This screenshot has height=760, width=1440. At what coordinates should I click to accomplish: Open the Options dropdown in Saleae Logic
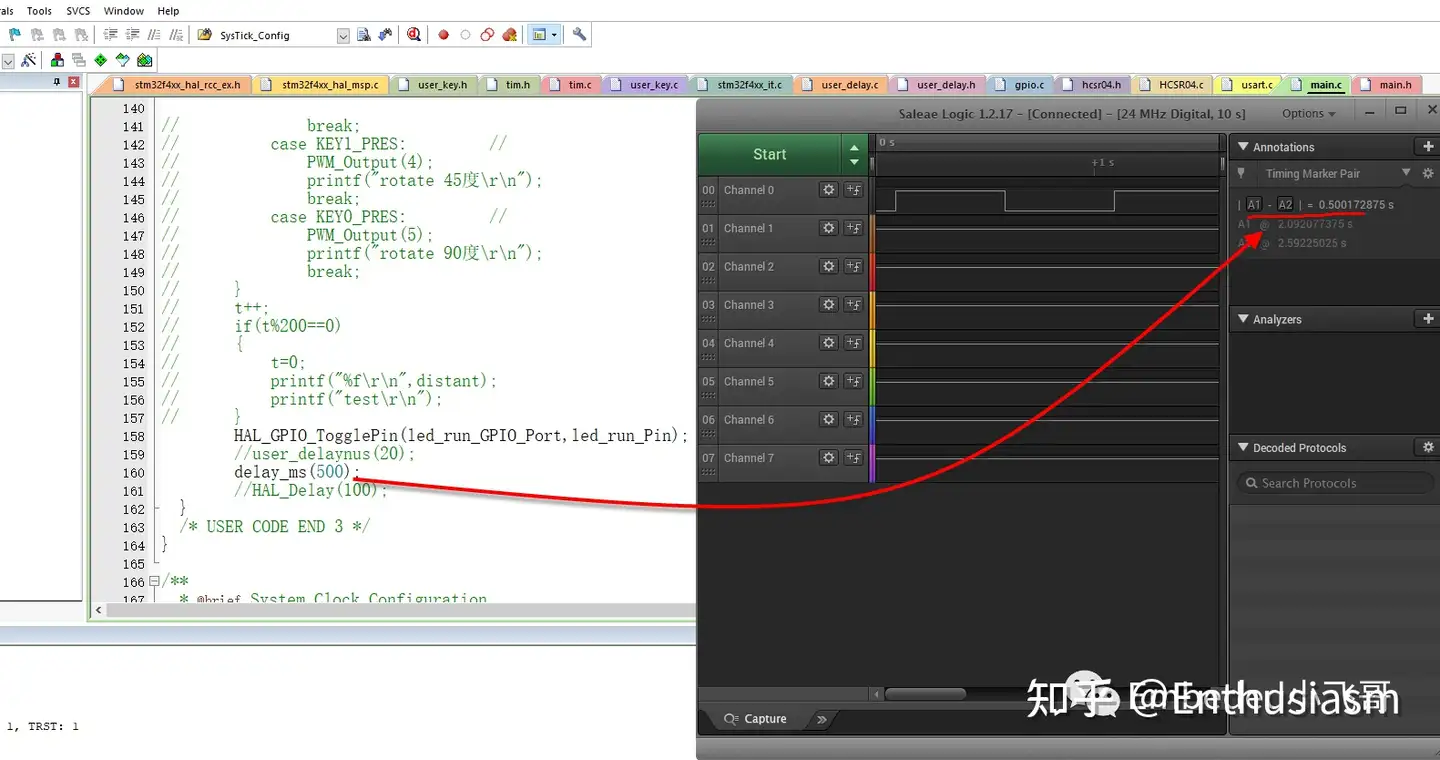point(1309,113)
